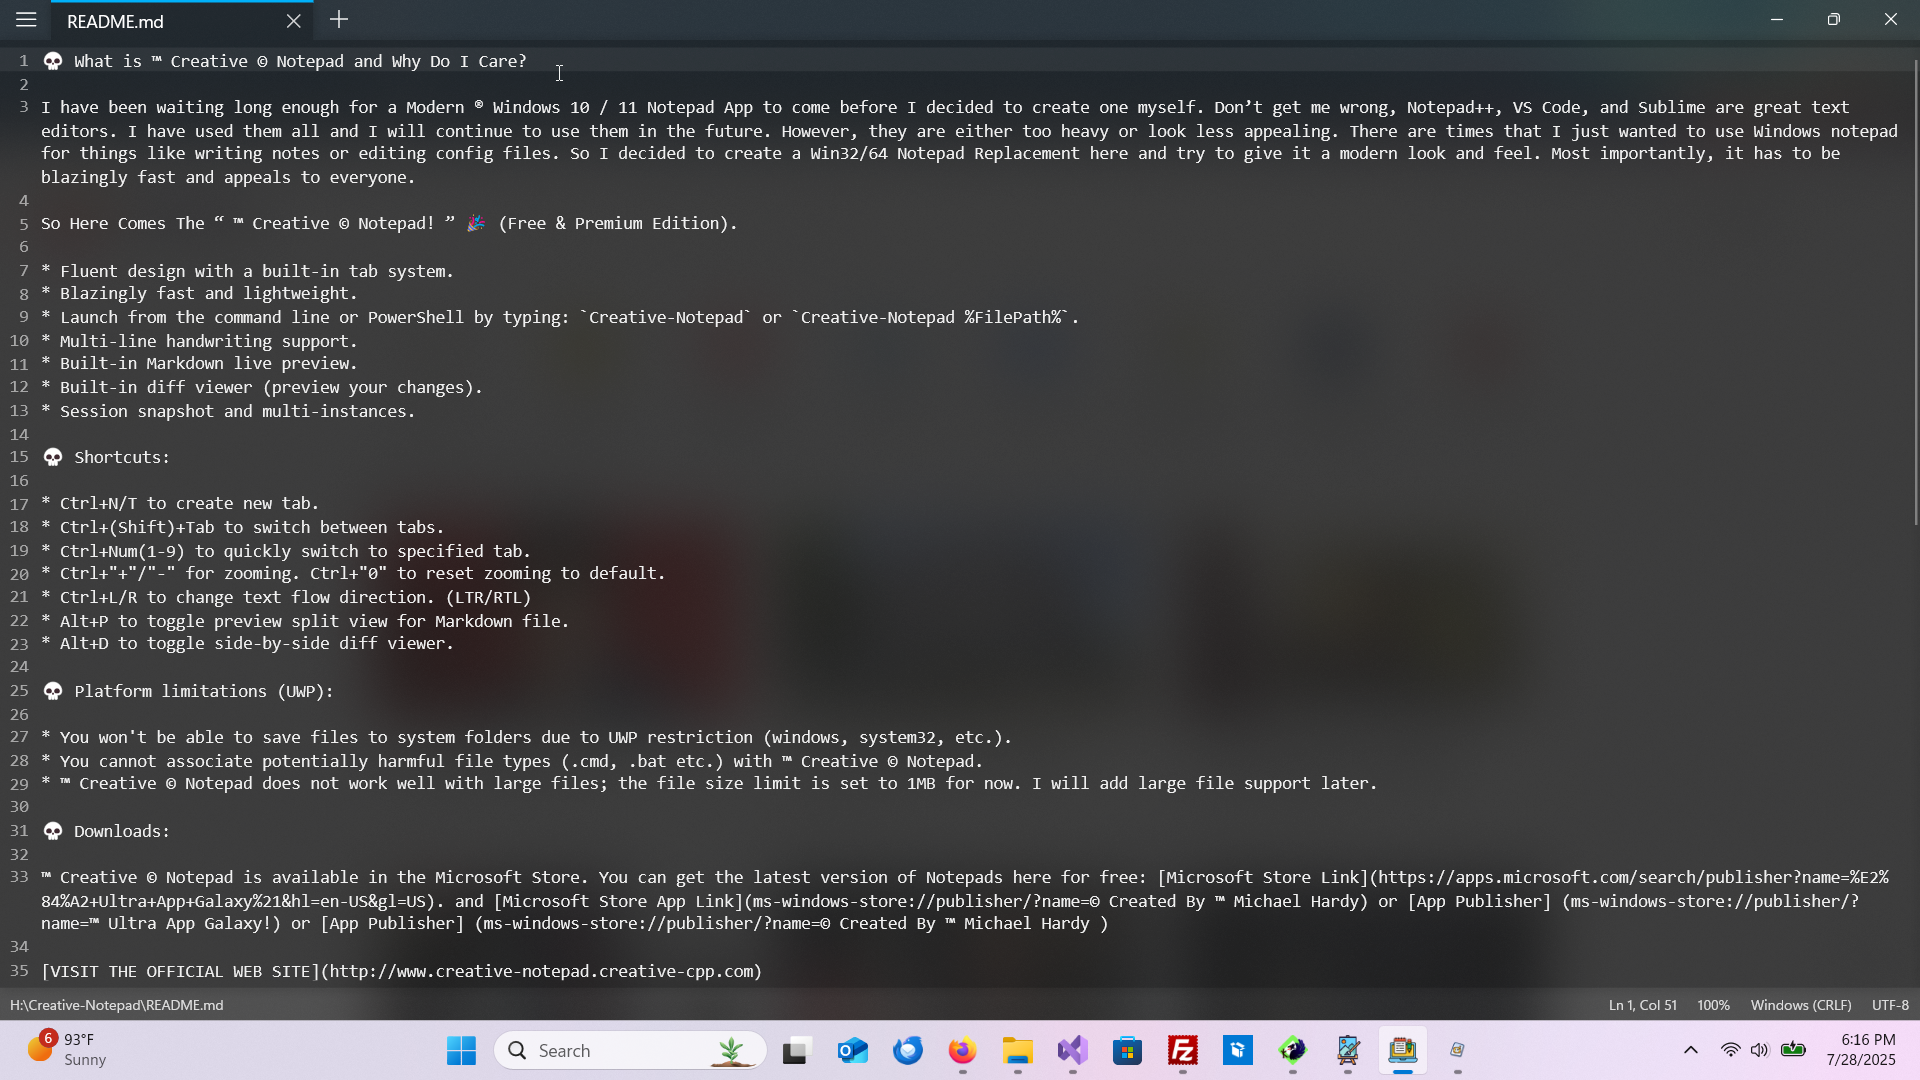Click the vertical scrollbar thumb
The height and width of the screenshot is (1080, 1920).
pos(1915,290)
